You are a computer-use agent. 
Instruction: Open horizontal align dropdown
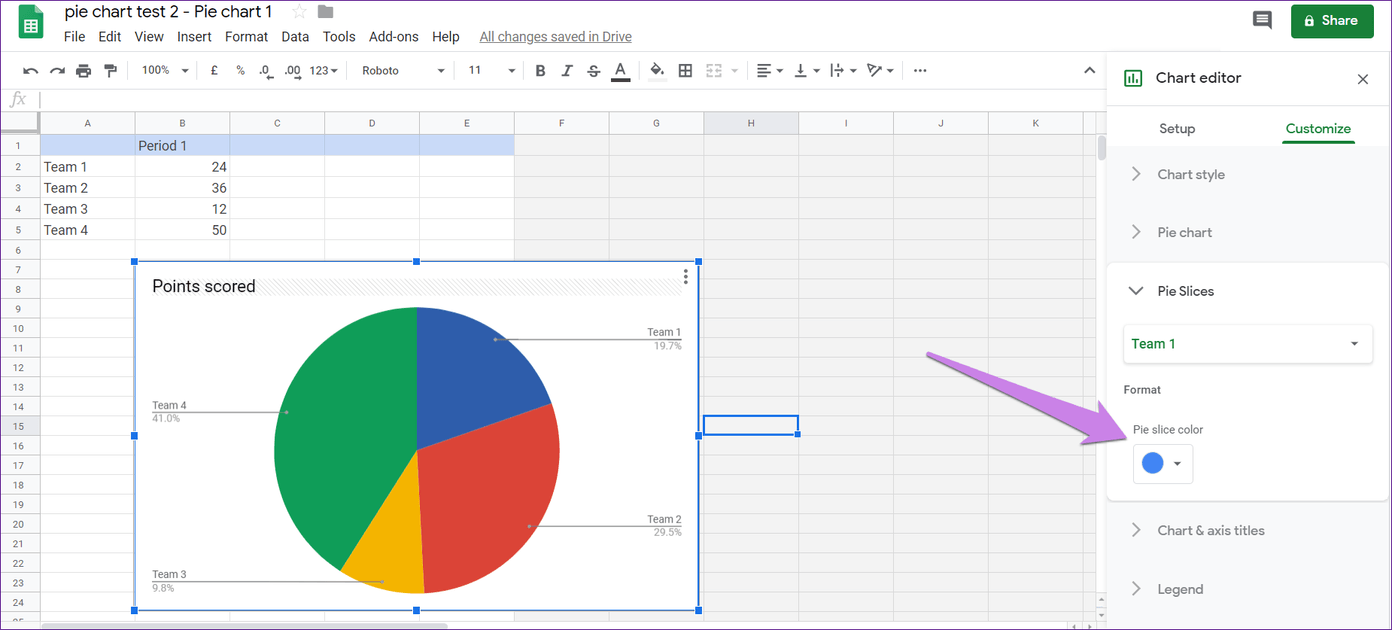[769, 71]
